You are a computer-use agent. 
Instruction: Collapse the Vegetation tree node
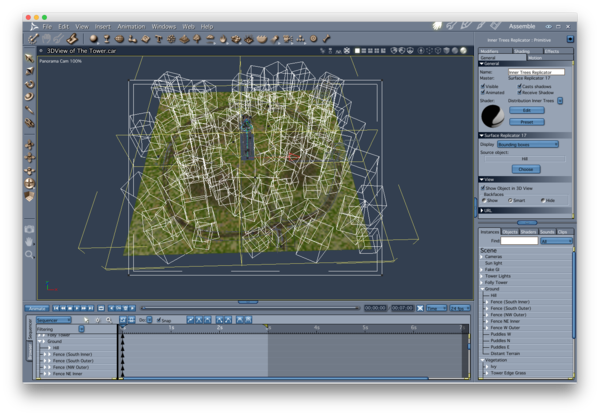483,360
